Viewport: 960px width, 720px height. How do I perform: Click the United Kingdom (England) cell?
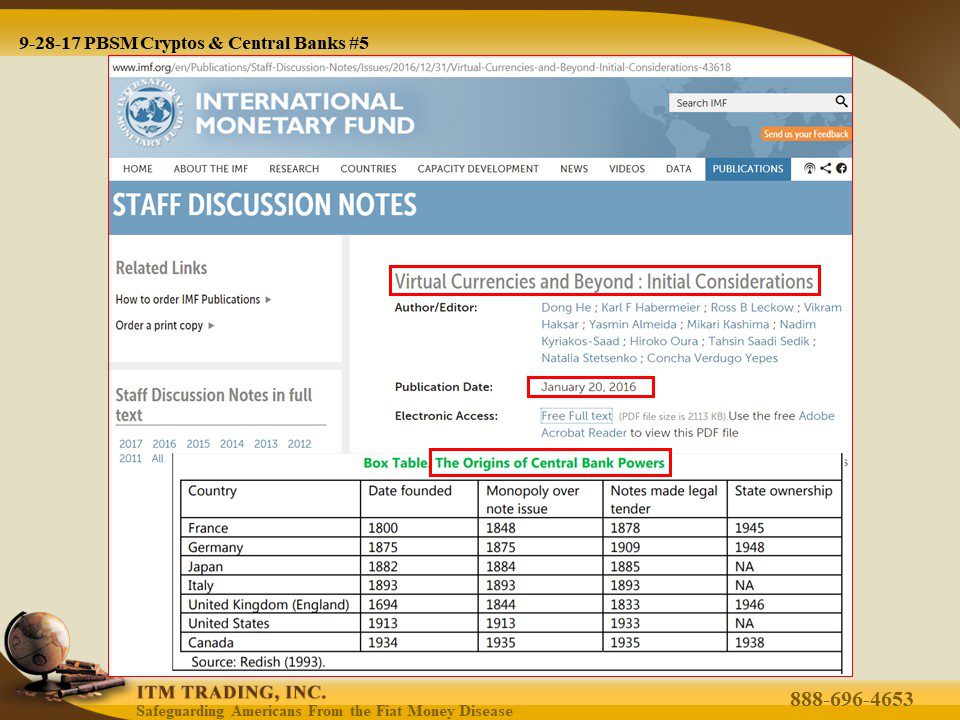pyautogui.click(x=269, y=605)
